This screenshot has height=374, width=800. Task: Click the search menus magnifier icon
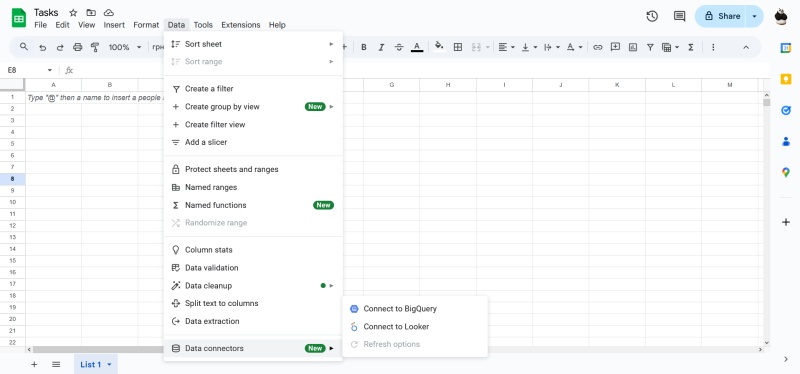point(24,47)
